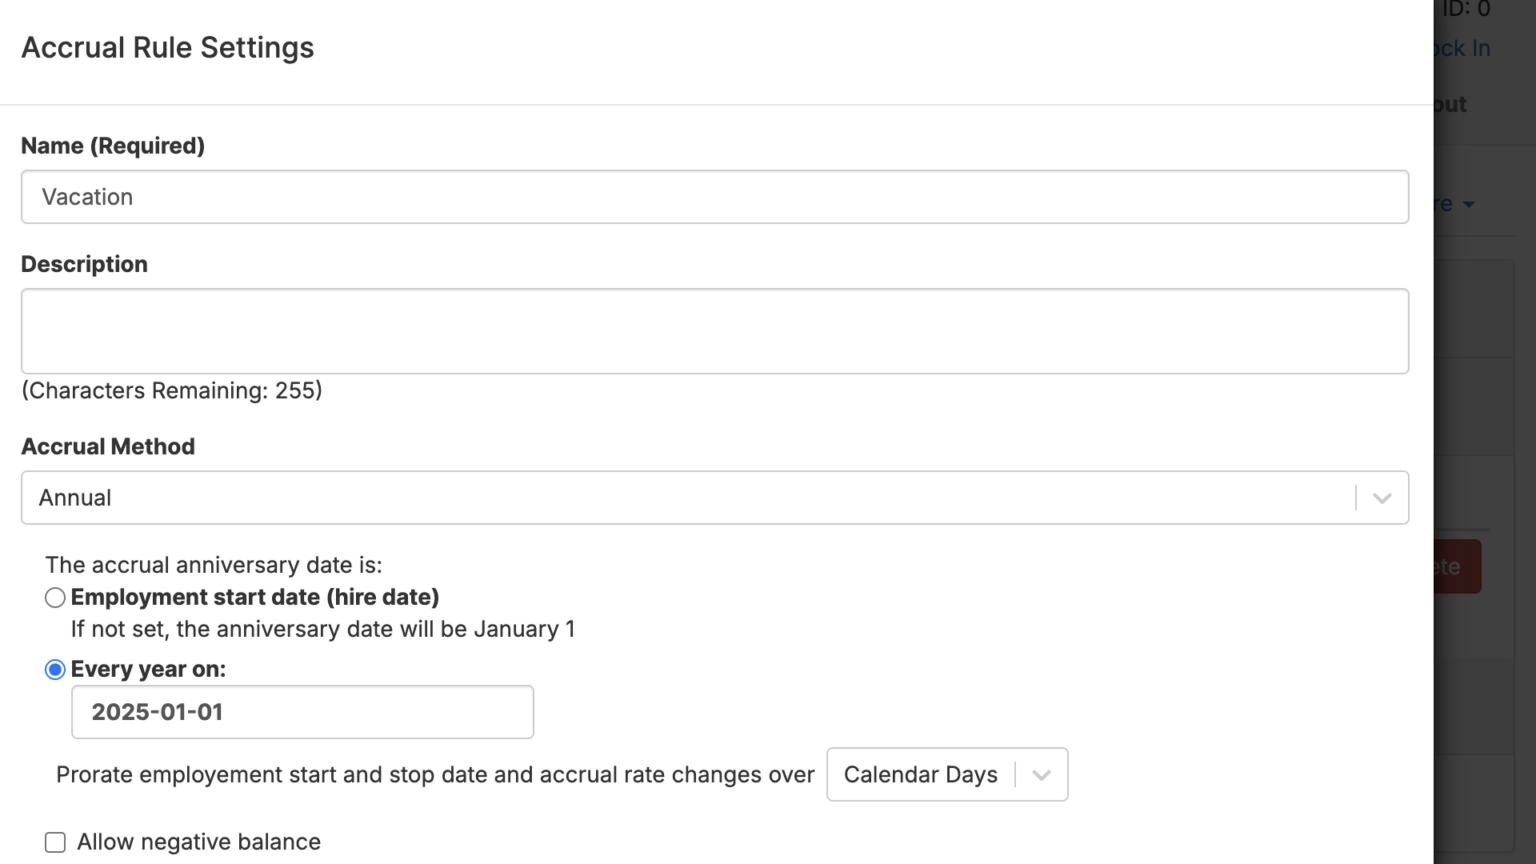
Task: Open the Accrual Method dropdown showing Annual
Action: click(x=690, y=498)
